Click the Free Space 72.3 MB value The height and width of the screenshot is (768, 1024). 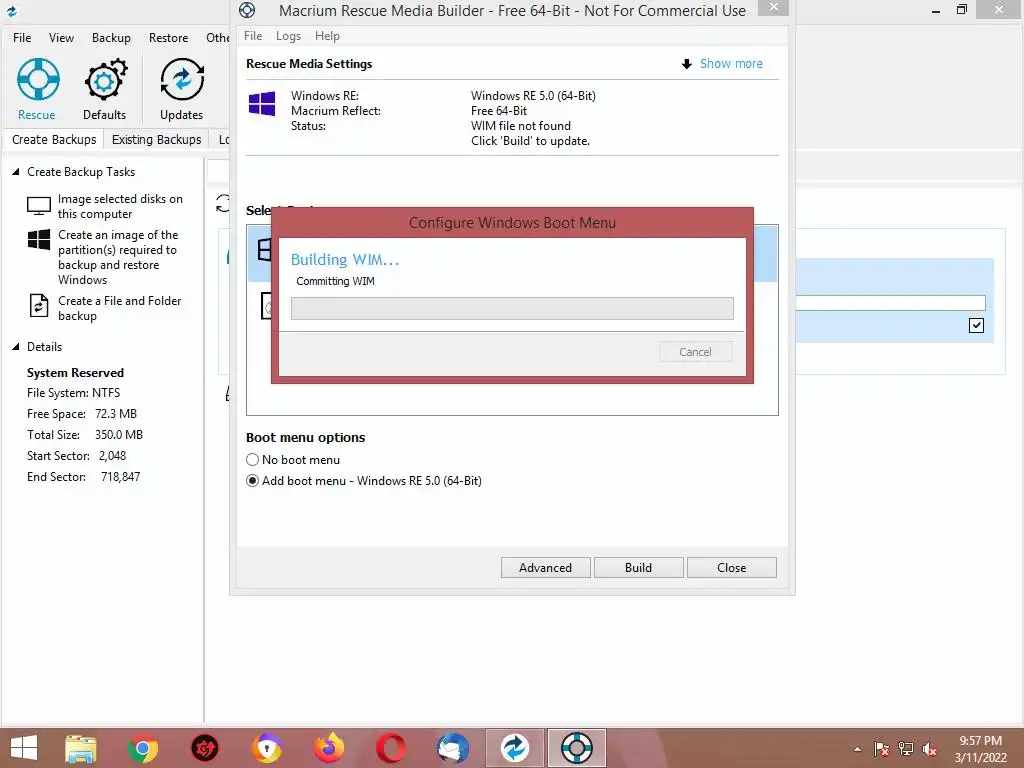pyautogui.click(x=116, y=414)
